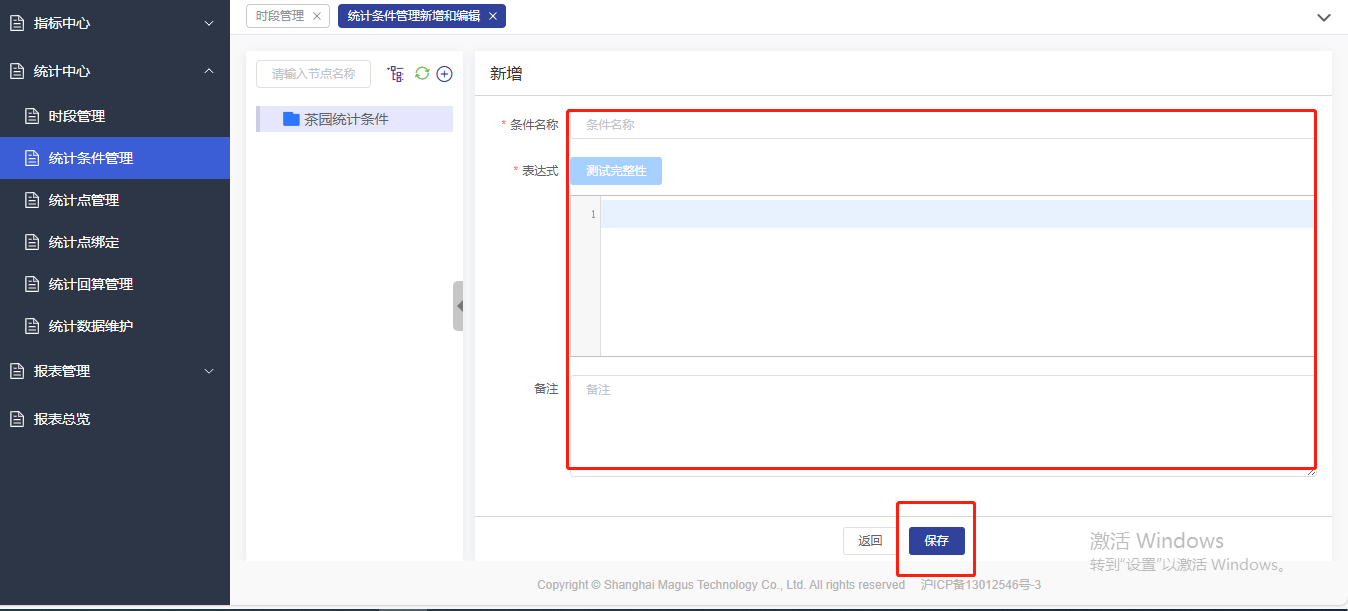
Task: Close the 时段管理 tab
Action: [317, 16]
